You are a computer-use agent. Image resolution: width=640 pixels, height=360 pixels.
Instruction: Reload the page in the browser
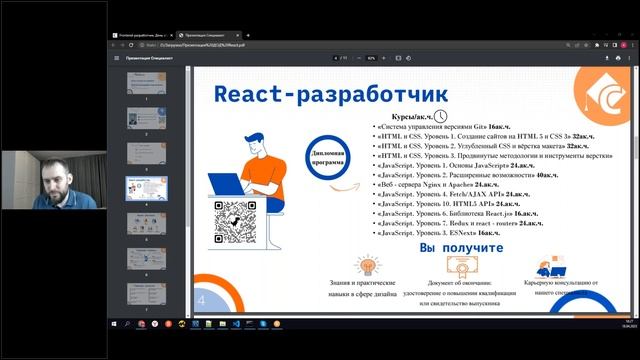(131, 45)
